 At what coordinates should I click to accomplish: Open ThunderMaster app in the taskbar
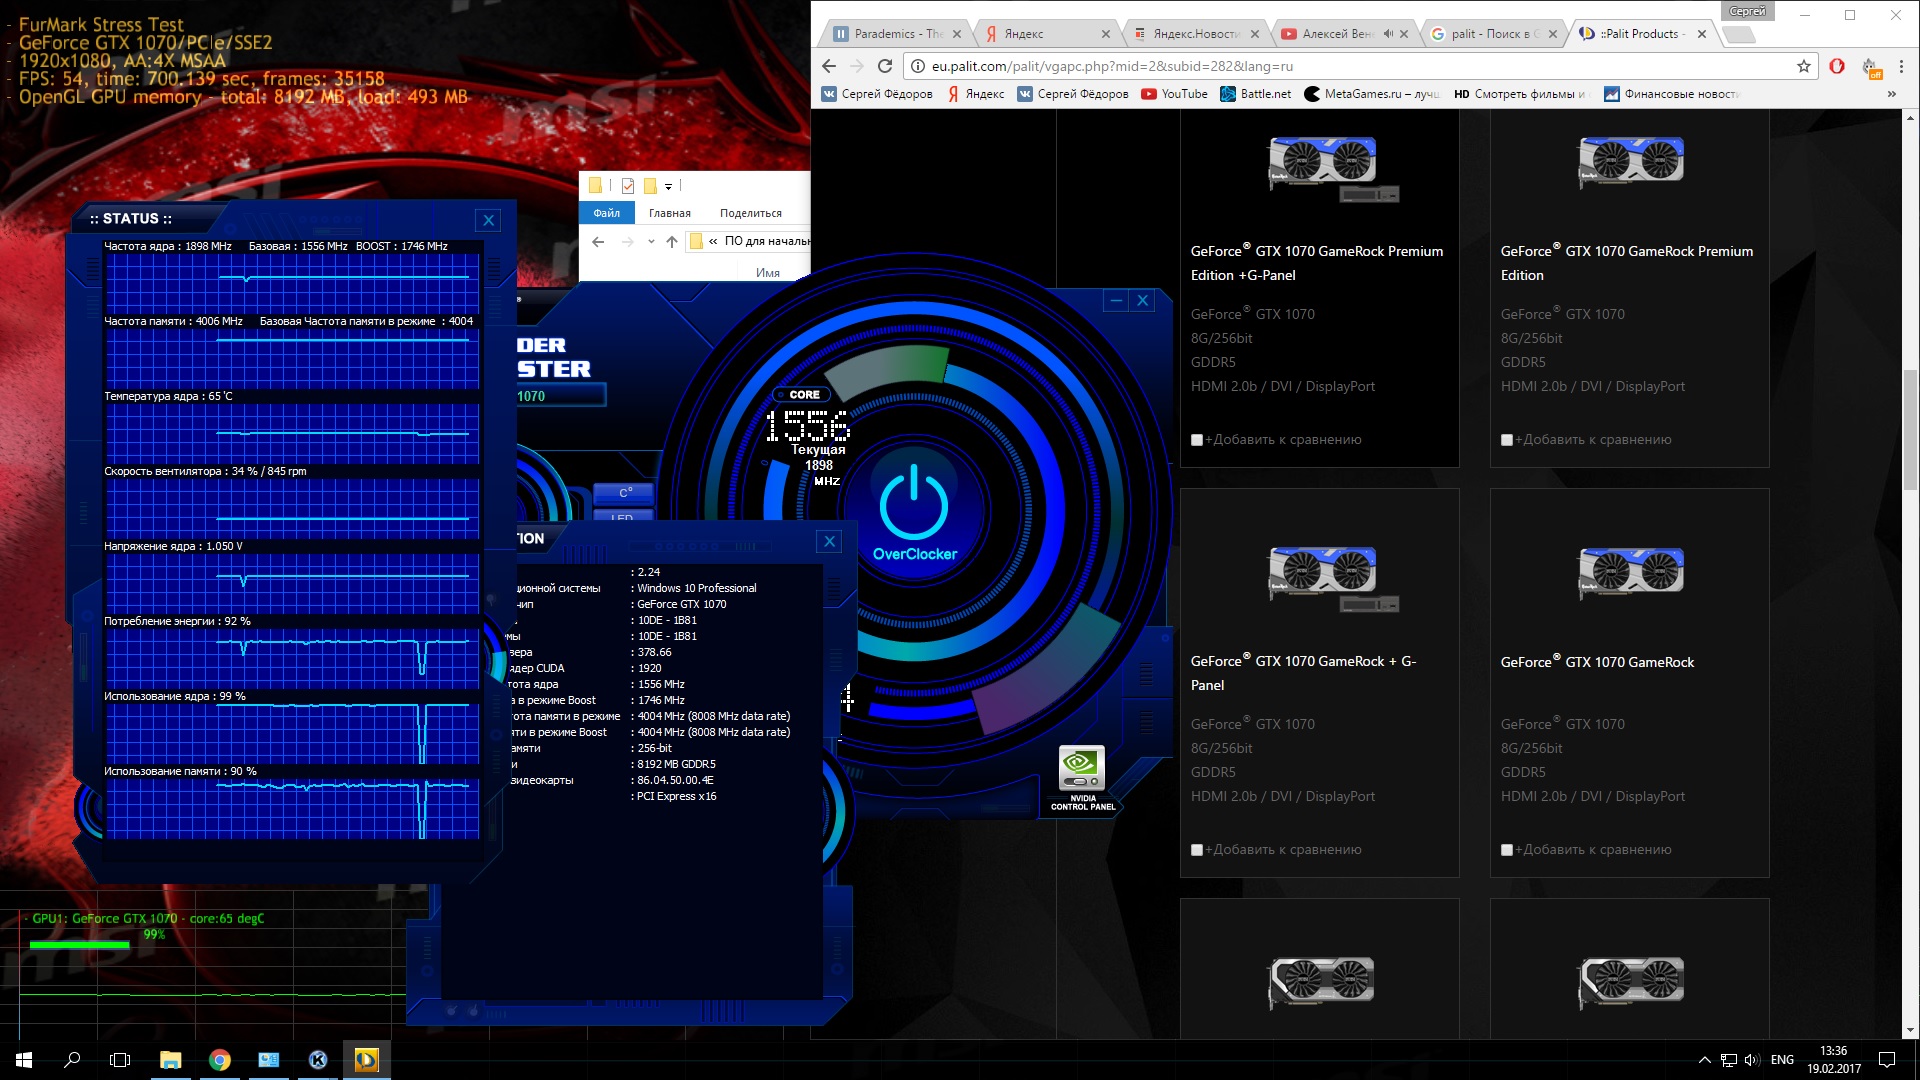click(367, 1060)
